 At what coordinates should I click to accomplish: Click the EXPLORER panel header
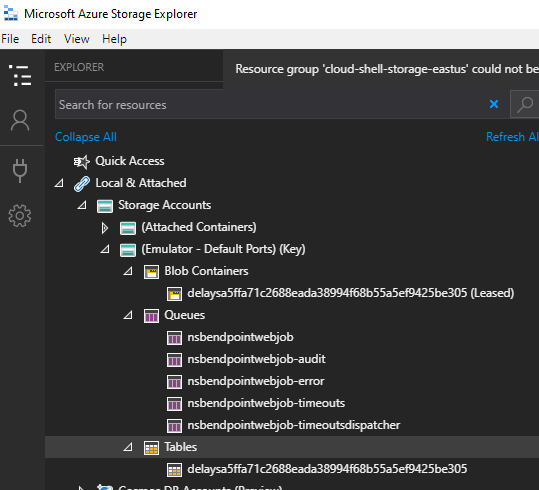79,67
